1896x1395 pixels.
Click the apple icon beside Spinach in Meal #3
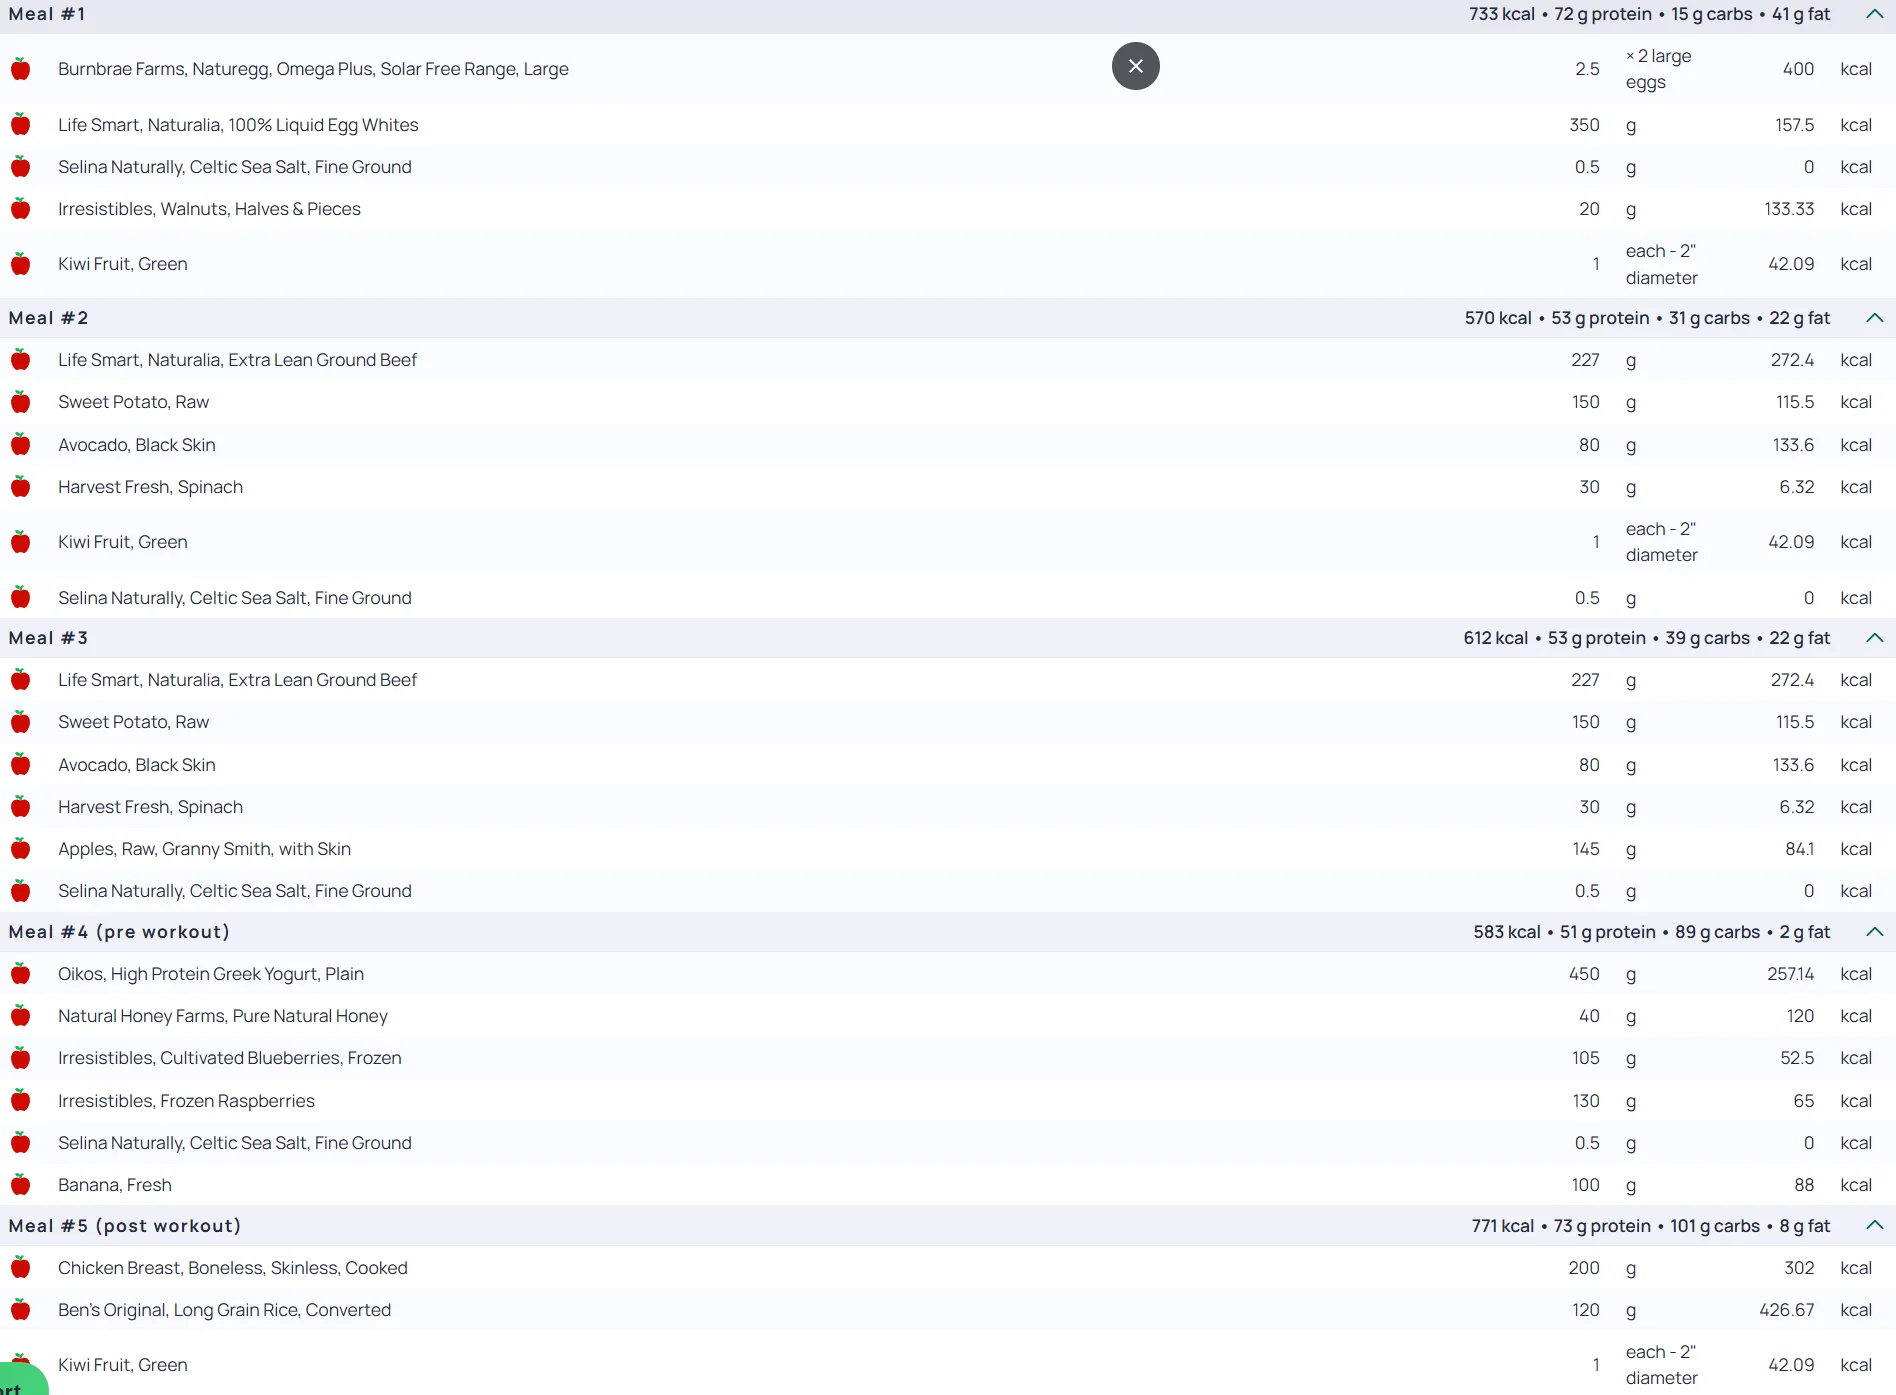[20, 807]
